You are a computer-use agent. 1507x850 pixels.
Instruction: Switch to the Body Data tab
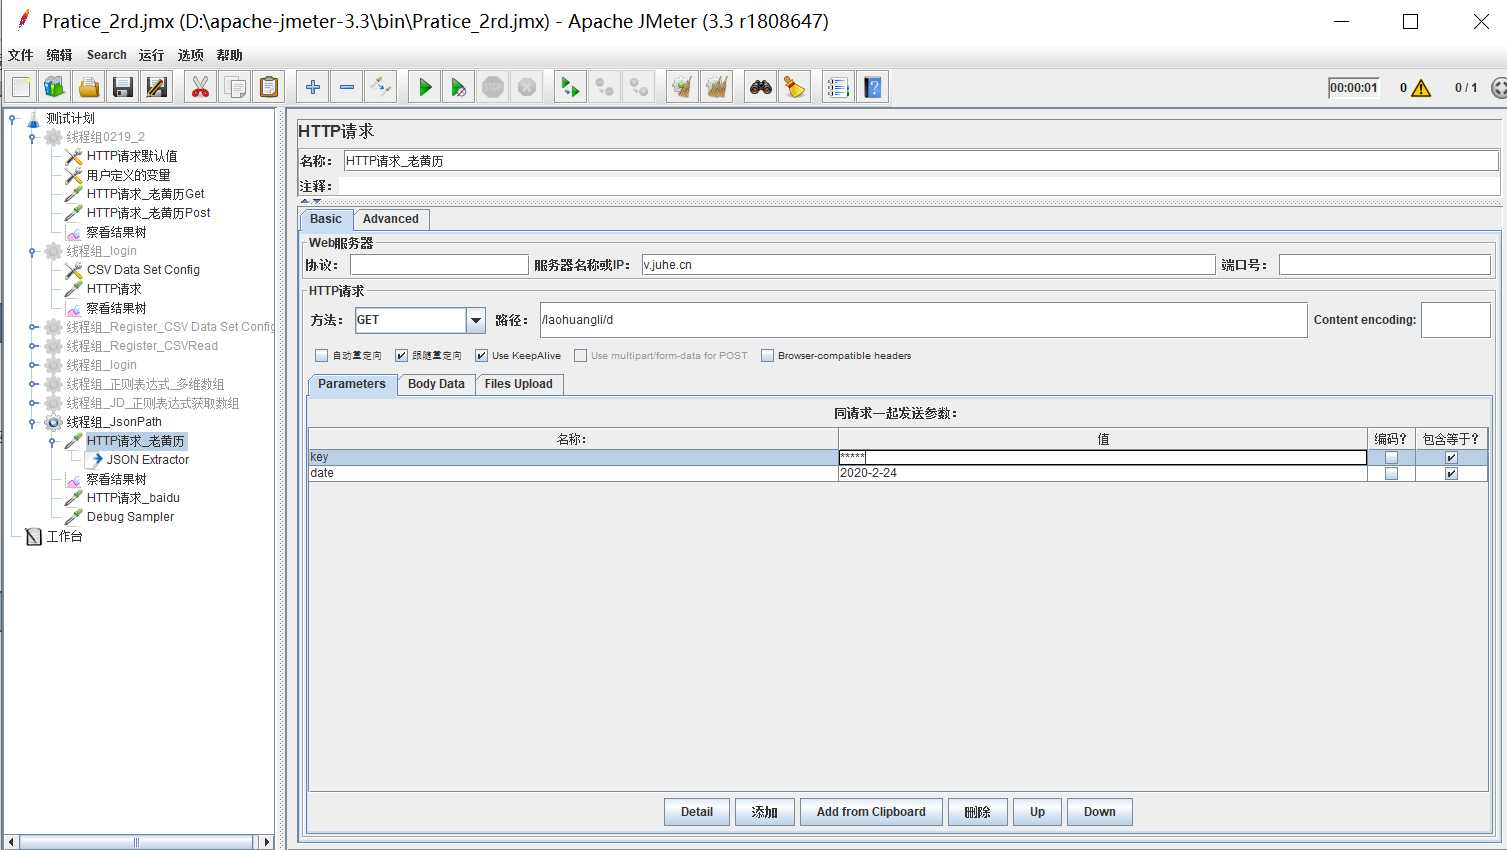pyautogui.click(x=436, y=384)
